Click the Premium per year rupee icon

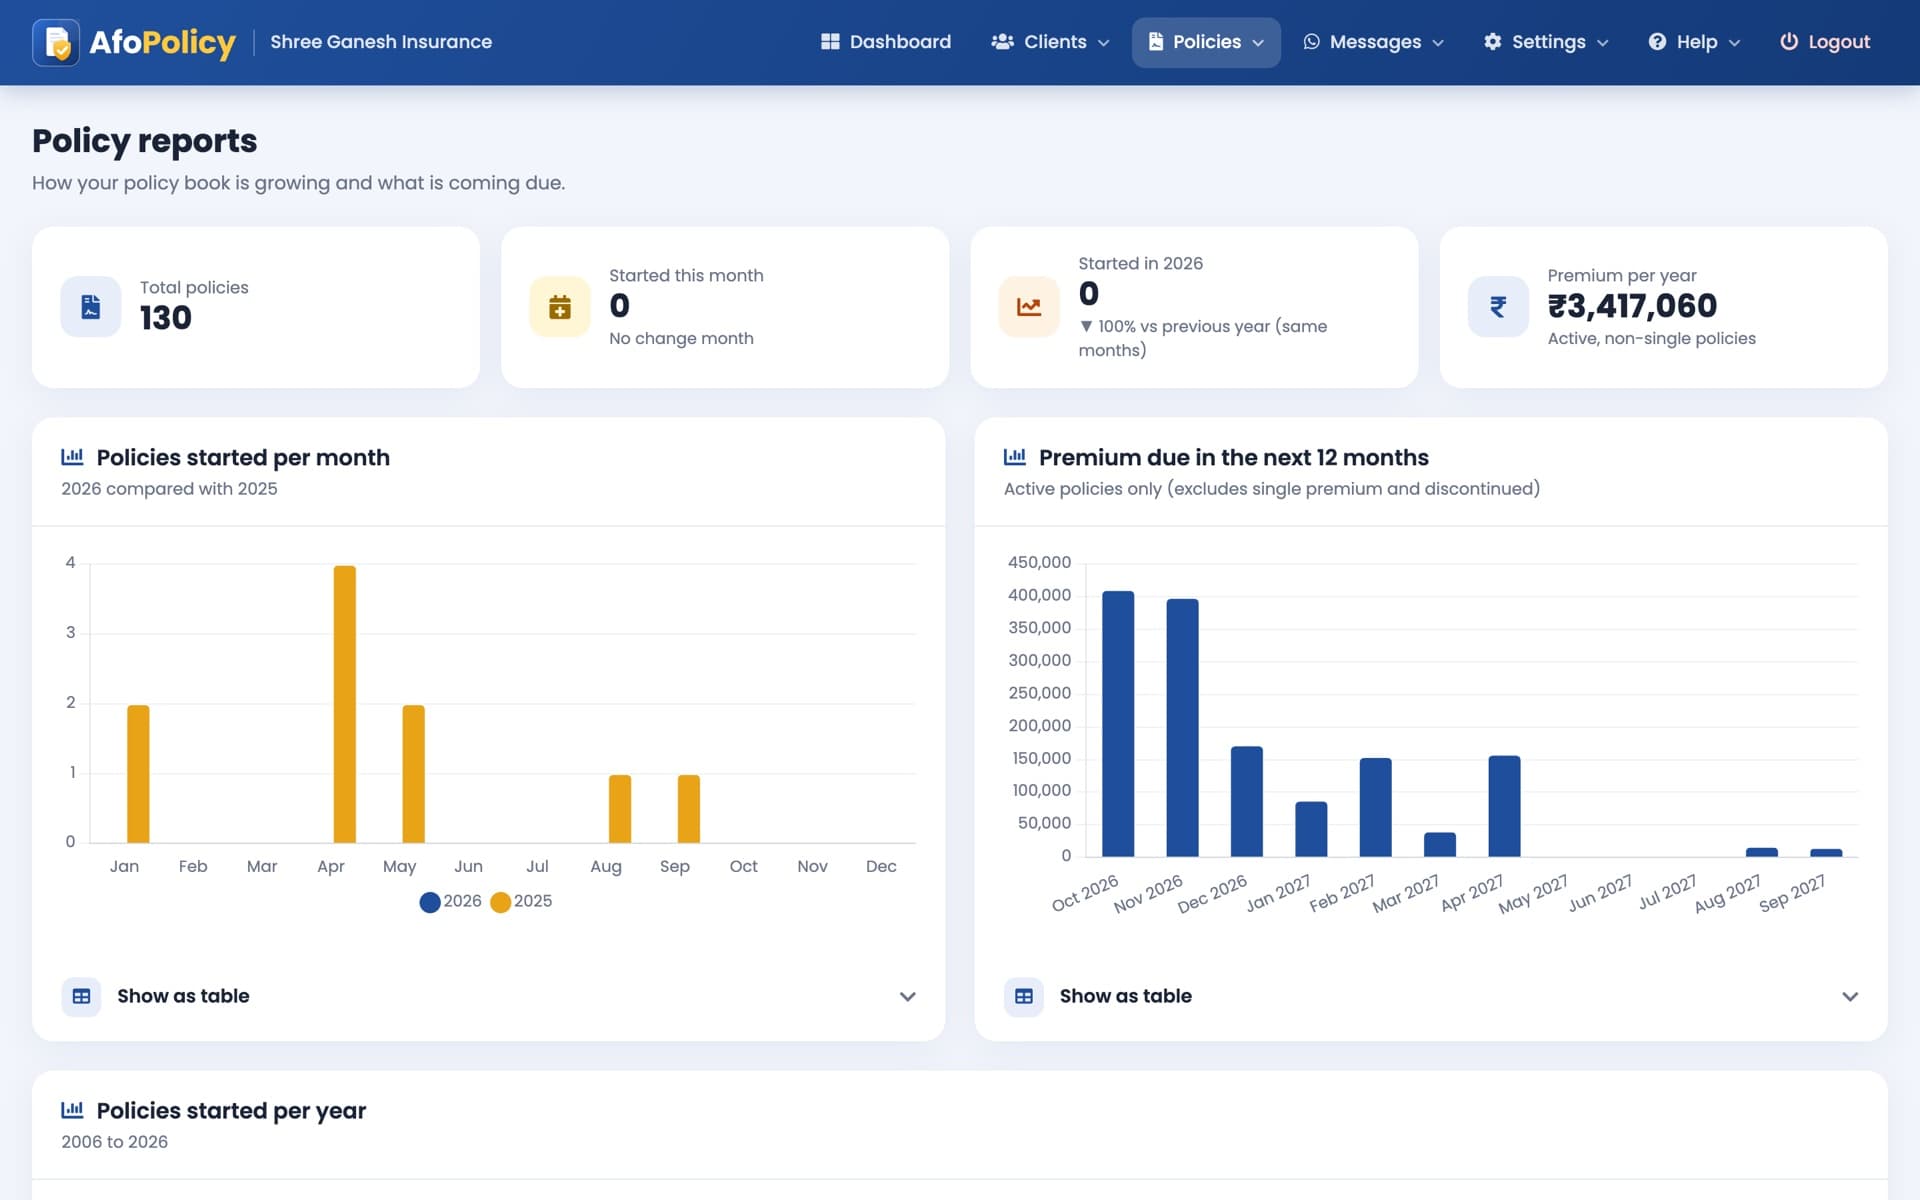[1498, 307]
